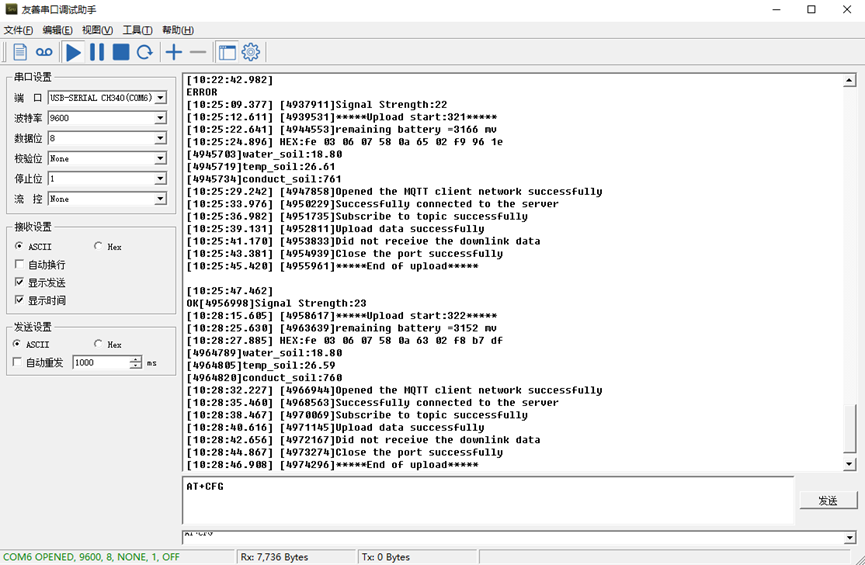Click the log line Signal Strength:23

pyautogui.click(x=276, y=303)
